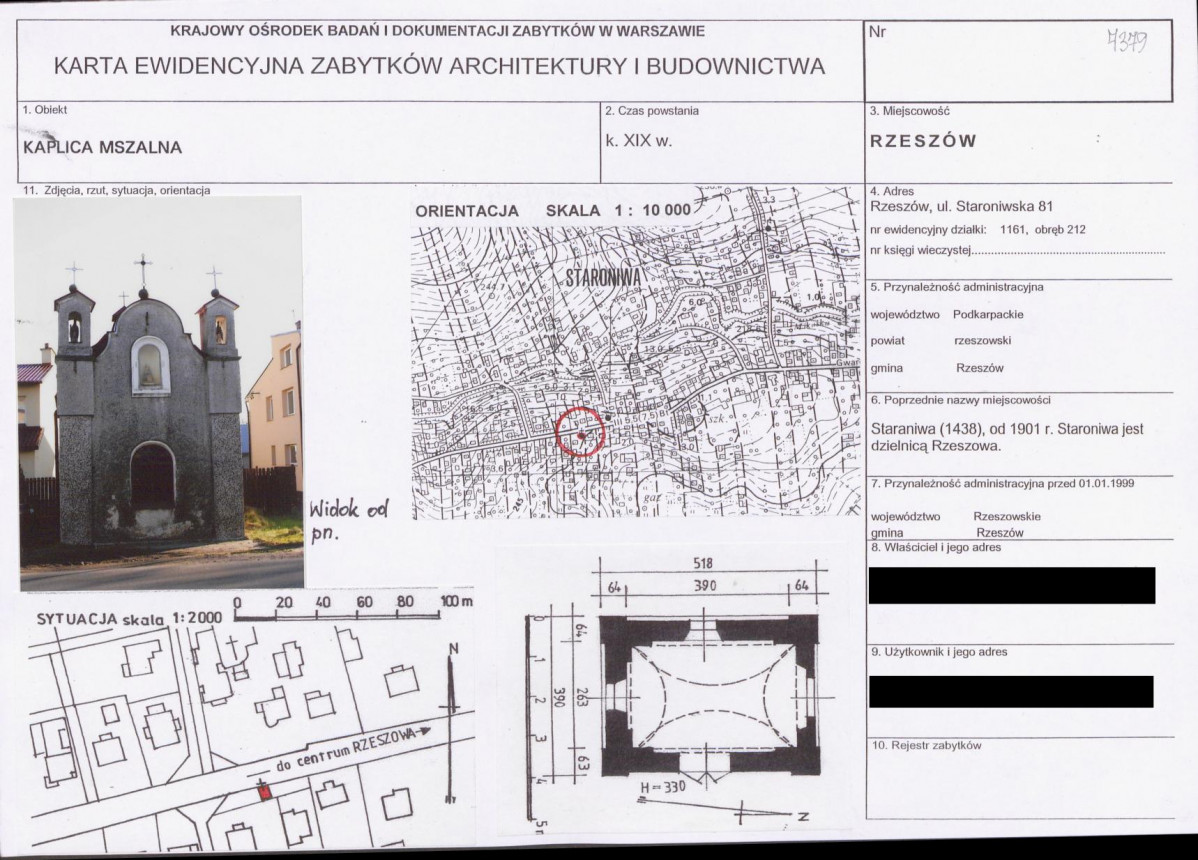Click the red chapel marker on the situation plan
Screen dimensions: 1198x860
coord(264,791)
